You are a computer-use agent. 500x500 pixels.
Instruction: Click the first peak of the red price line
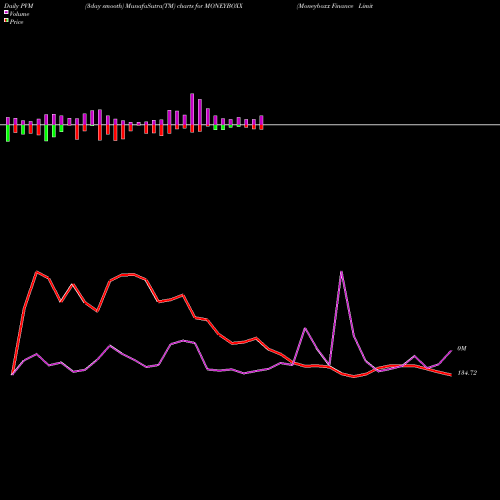point(37,272)
